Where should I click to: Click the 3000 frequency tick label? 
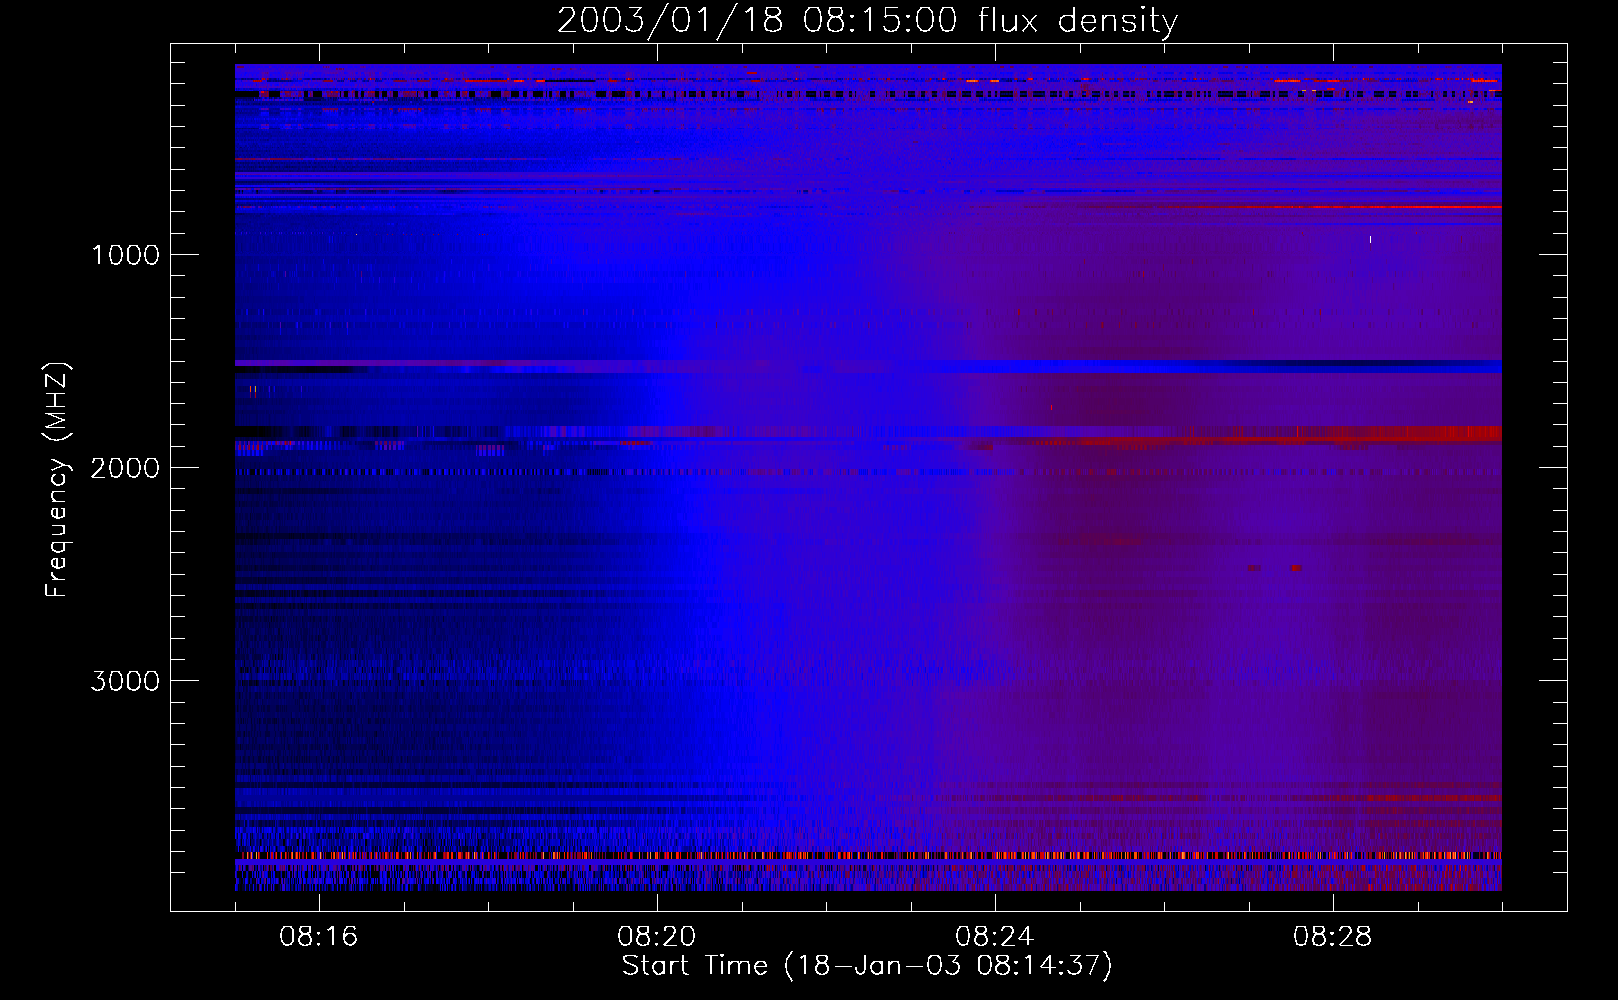125,681
